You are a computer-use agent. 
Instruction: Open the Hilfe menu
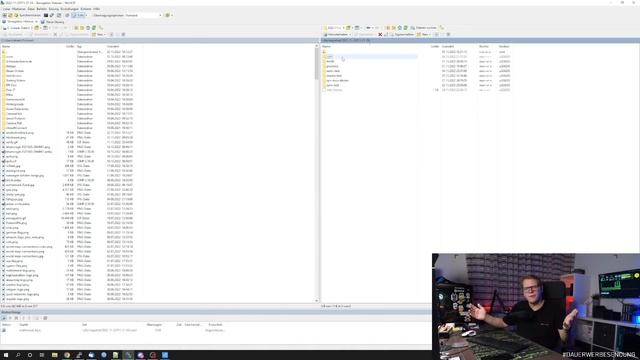tap(96, 9)
